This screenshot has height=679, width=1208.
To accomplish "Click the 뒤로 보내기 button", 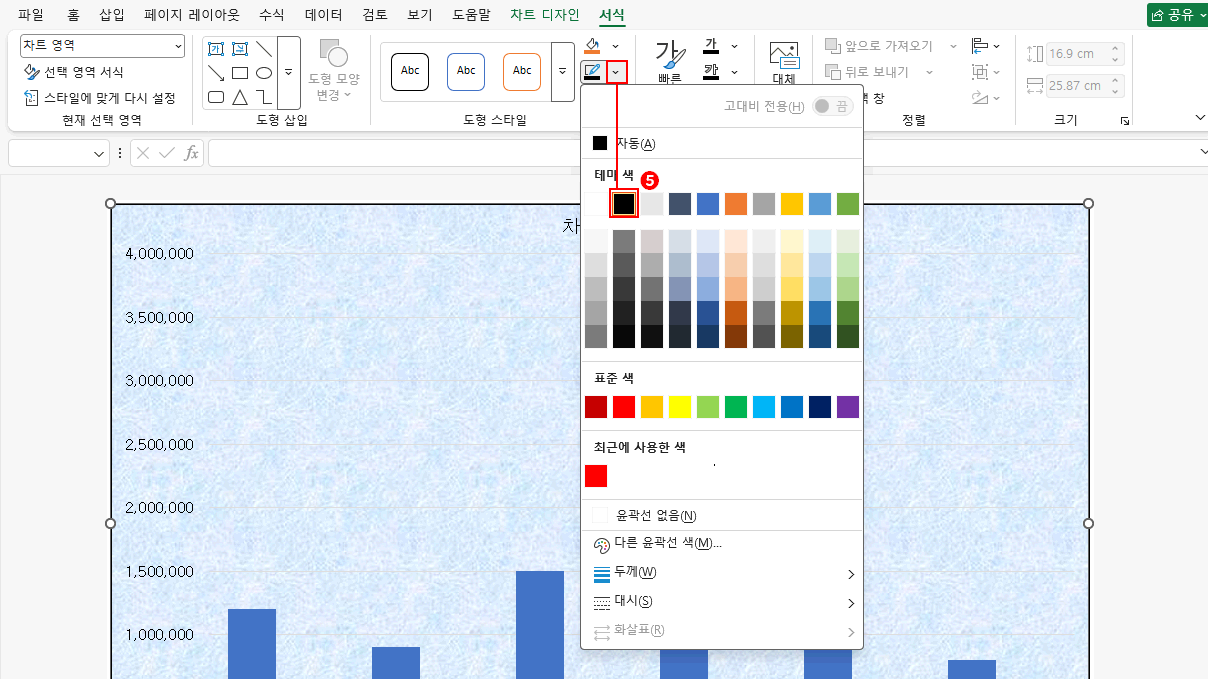I will tap(869, 72).
